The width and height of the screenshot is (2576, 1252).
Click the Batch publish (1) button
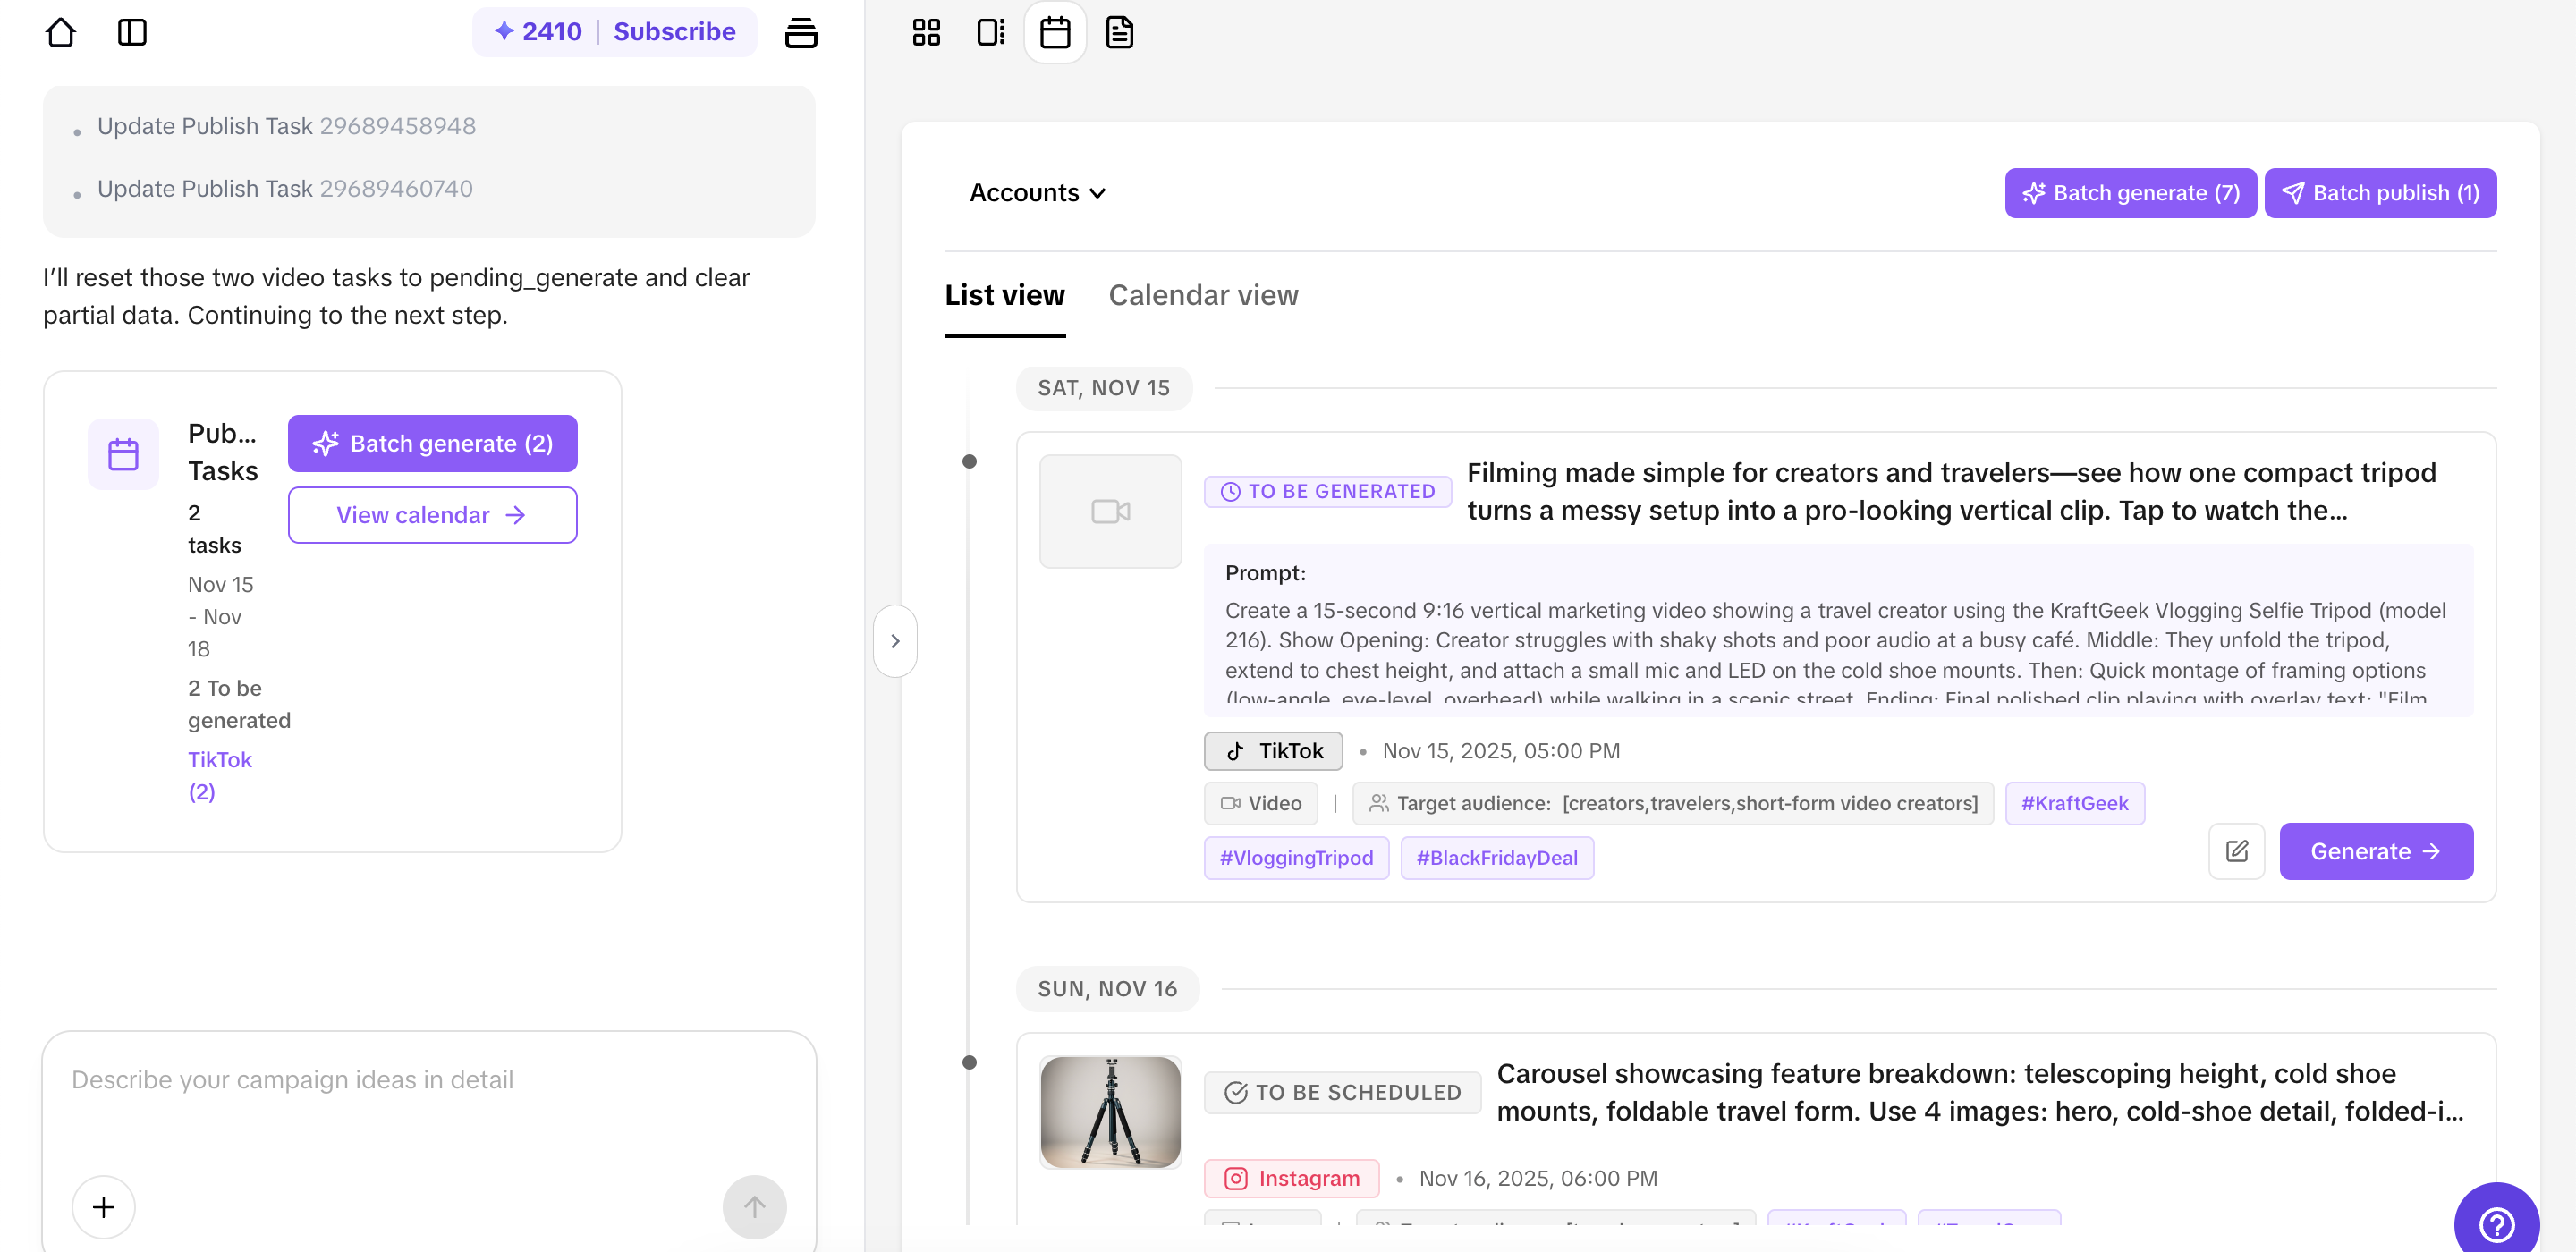pyautogui.click(x=2381, y=192)
